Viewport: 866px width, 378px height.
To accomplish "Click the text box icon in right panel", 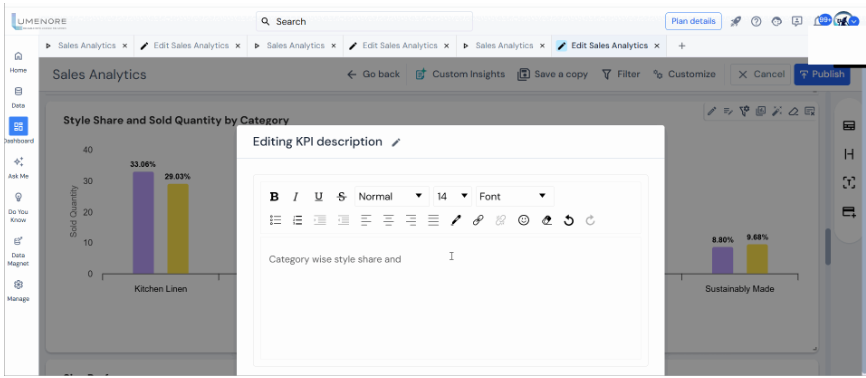I will point(849,183).
